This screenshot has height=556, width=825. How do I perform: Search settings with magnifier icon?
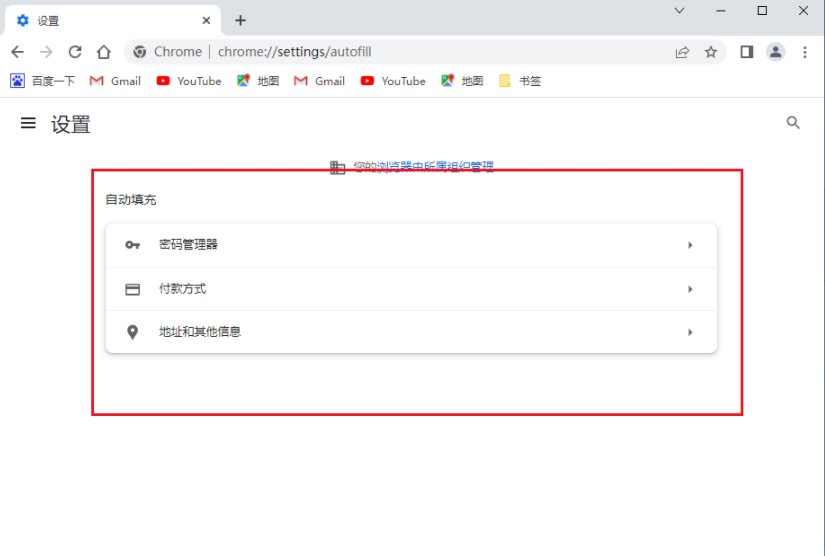[793, 123]
